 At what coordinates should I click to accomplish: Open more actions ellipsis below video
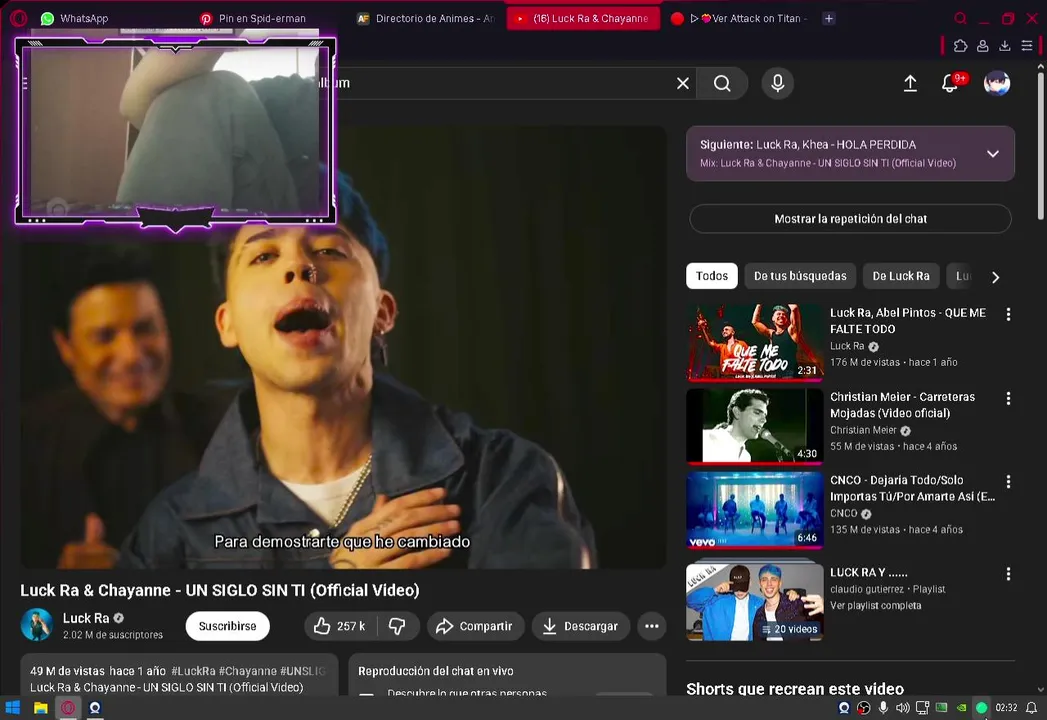tap(652, 626)
